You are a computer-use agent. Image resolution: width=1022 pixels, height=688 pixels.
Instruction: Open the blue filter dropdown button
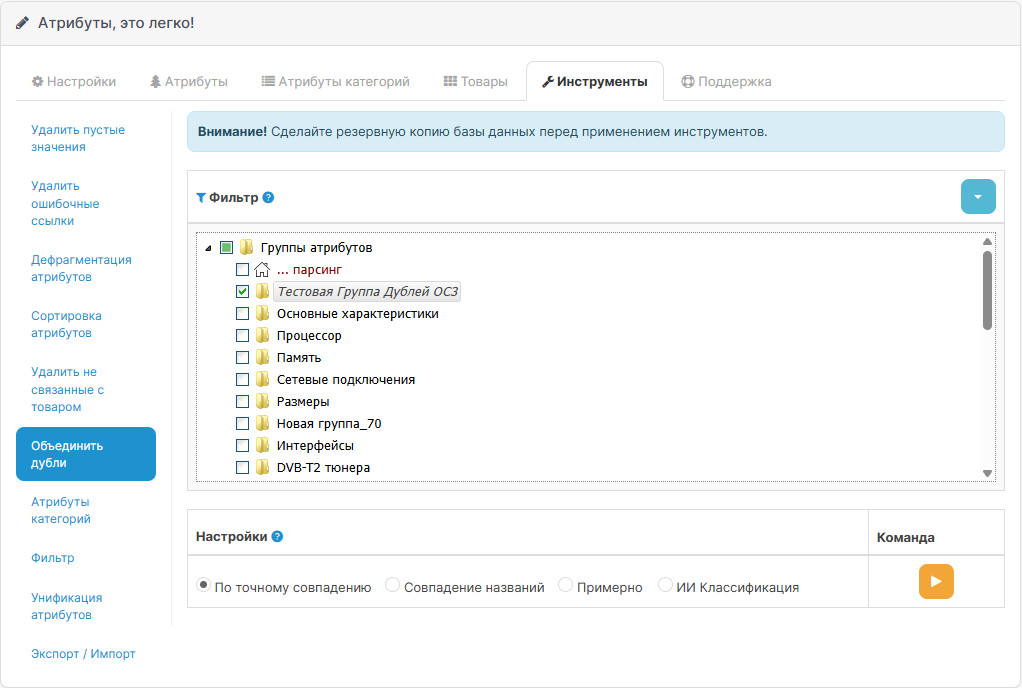point(978,197)
